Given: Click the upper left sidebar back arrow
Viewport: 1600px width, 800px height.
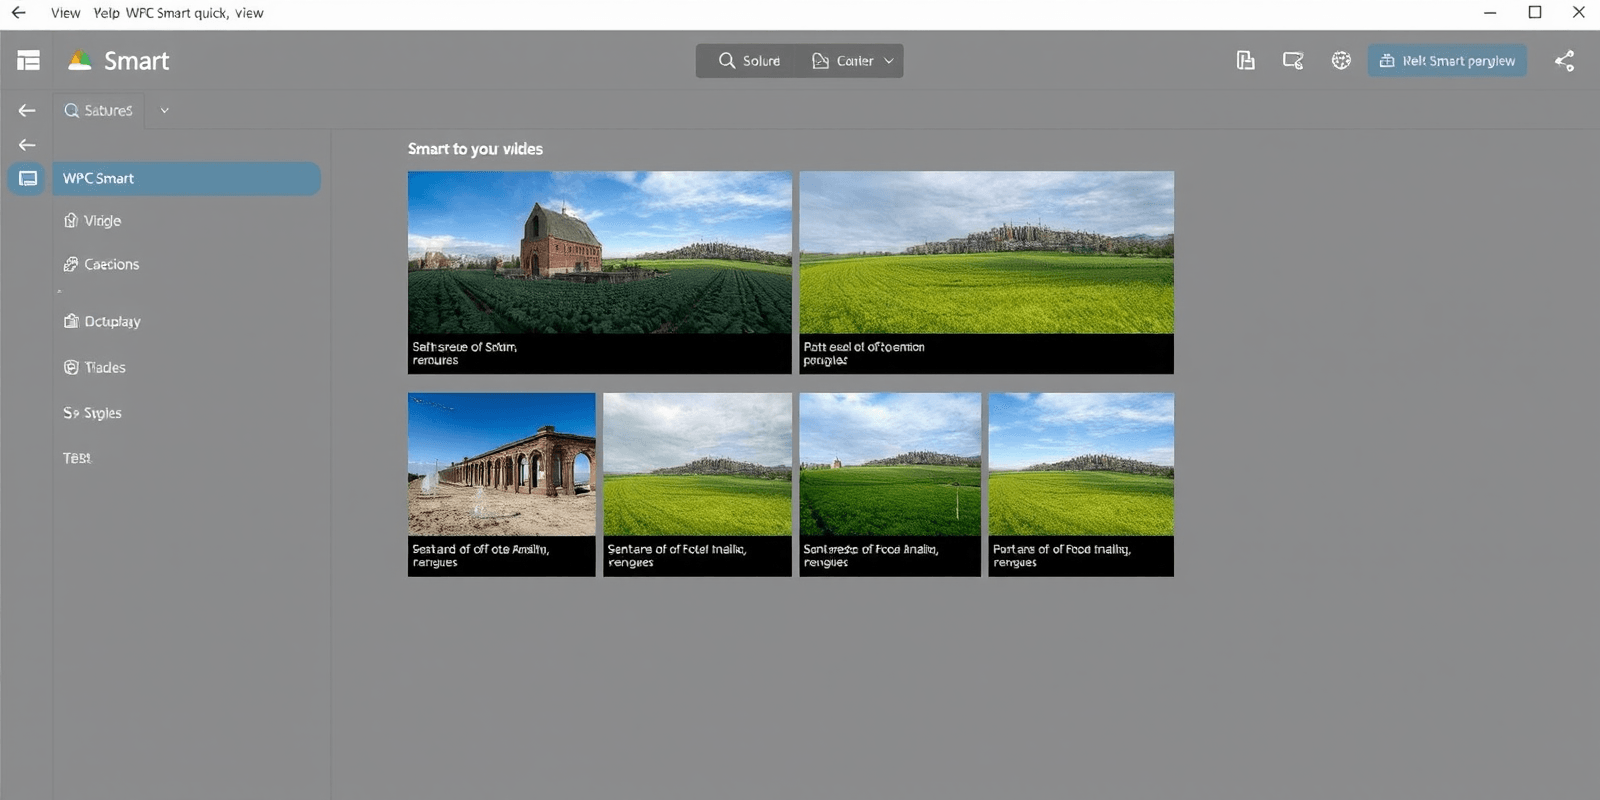Looking at the screenshot, I should [x=27, y=111].
